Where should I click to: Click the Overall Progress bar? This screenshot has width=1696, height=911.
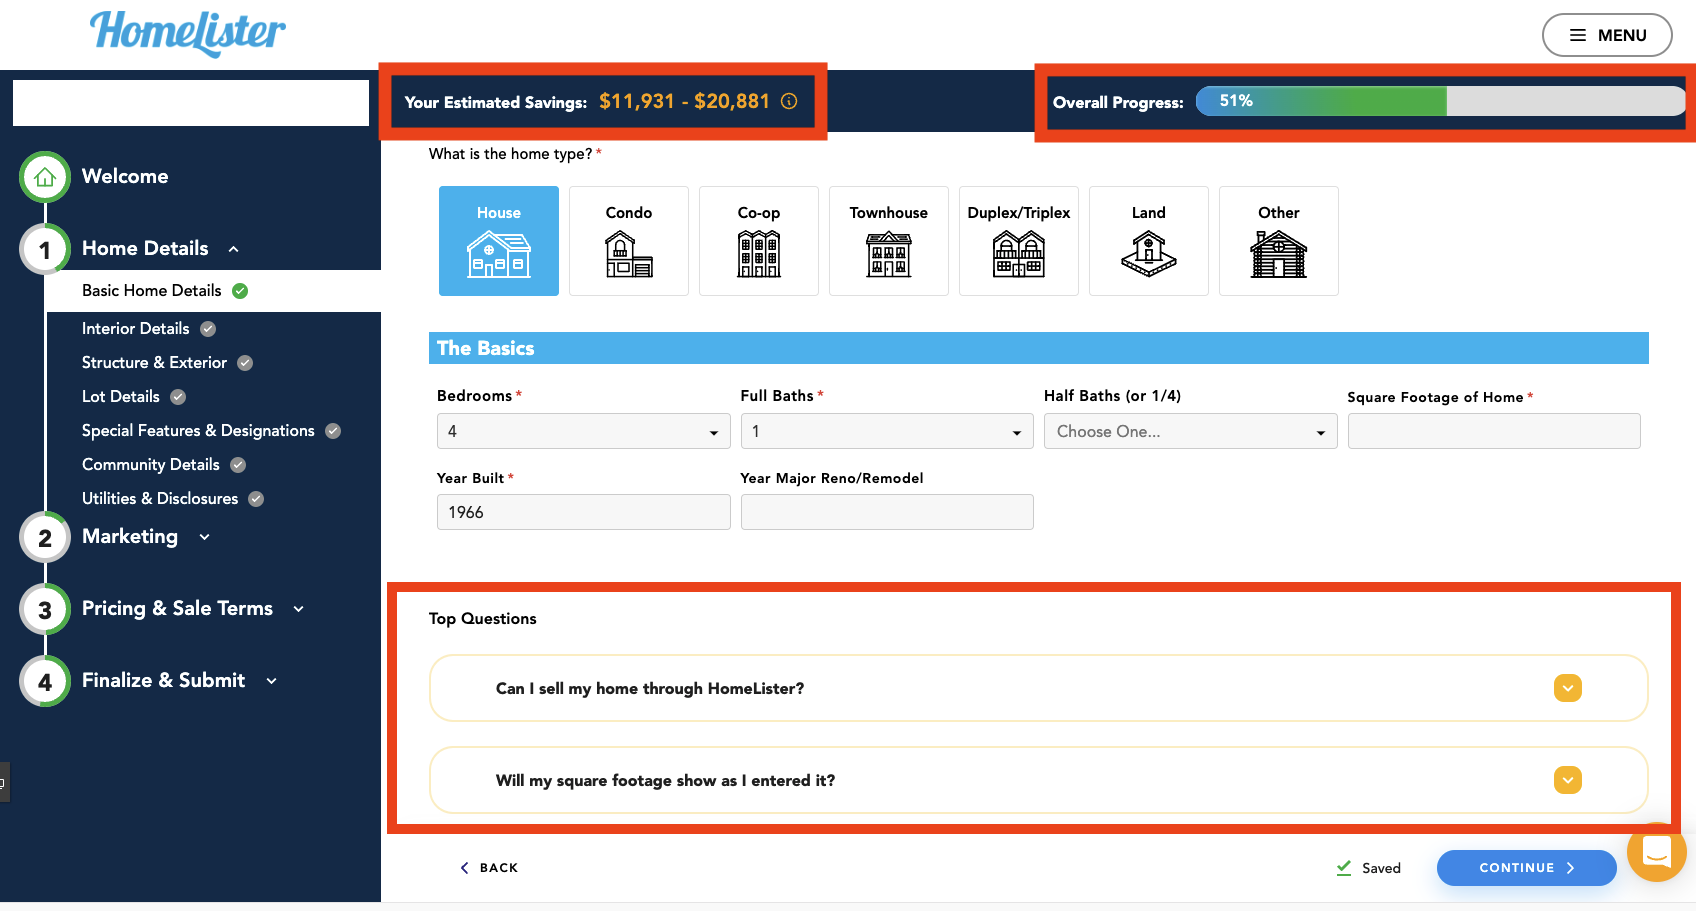click(x=1440, y=101)
